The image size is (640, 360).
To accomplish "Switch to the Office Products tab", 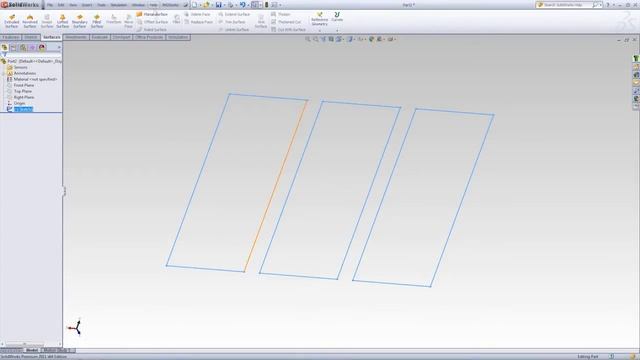I will [149, 37].
